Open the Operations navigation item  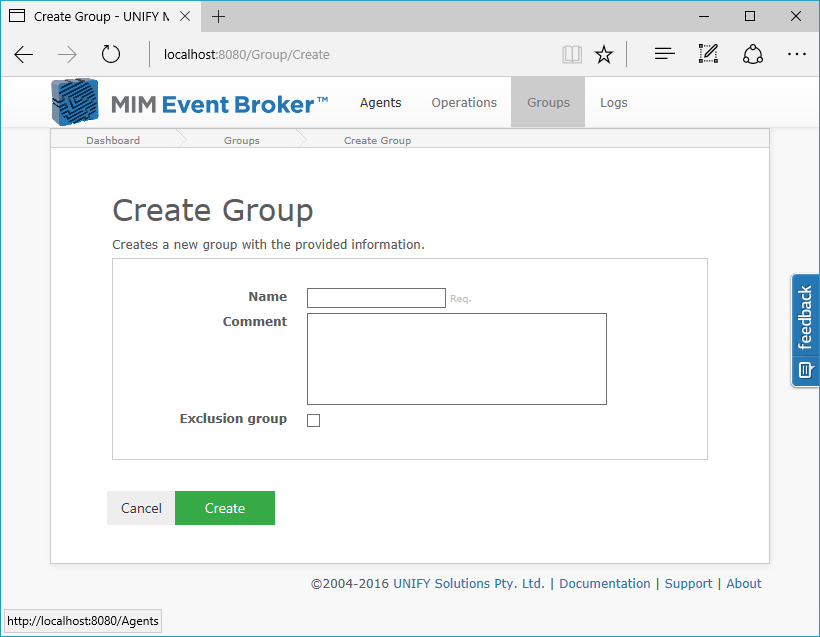(464, 103)
